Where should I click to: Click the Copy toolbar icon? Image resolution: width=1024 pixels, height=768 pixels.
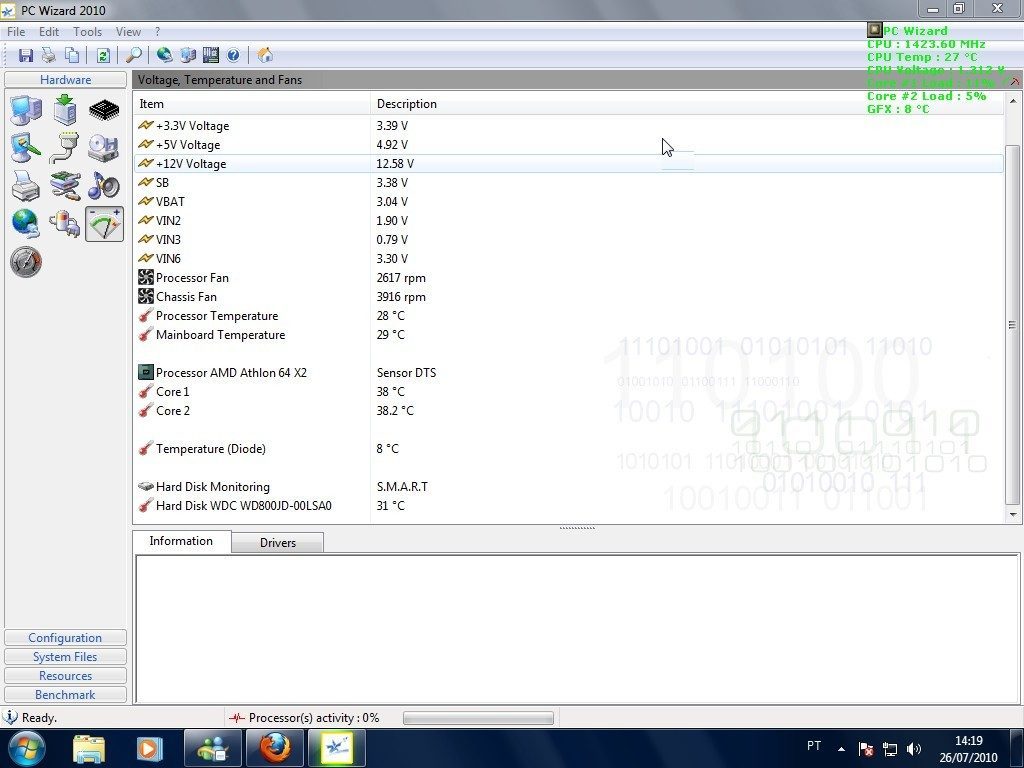(x=72, y=56)
